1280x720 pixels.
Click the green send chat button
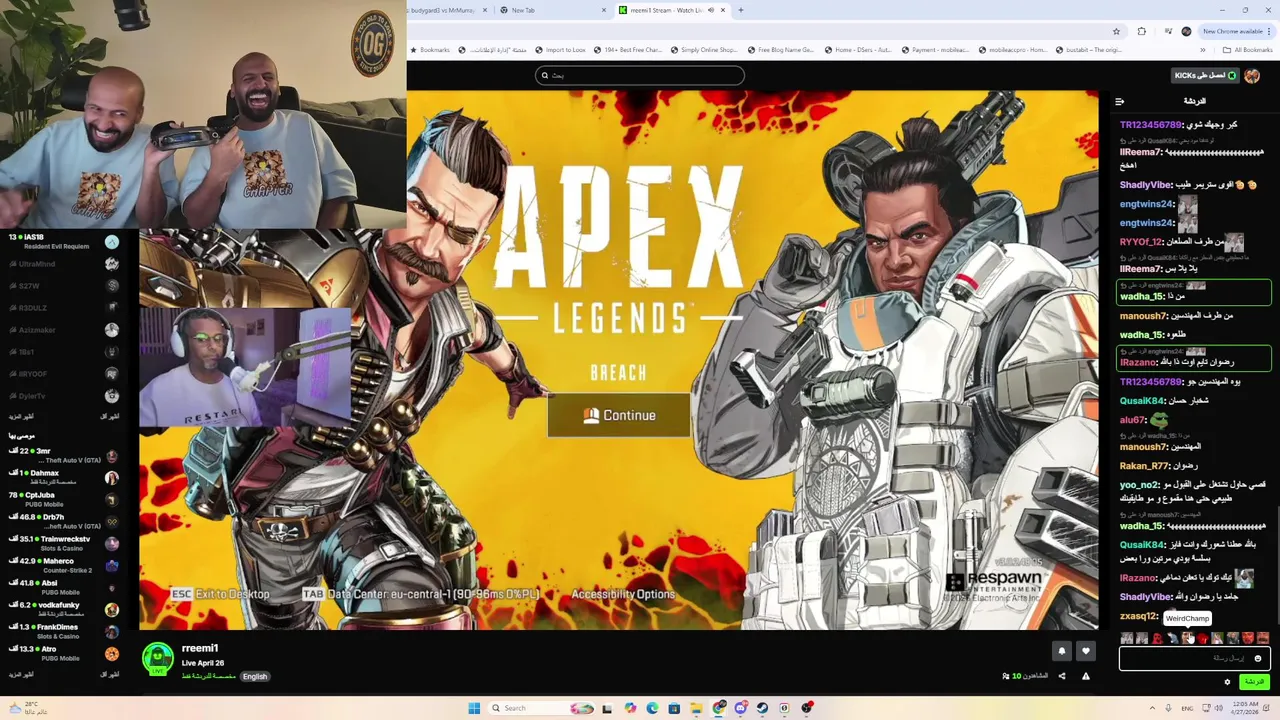(x=1254, y=682)
